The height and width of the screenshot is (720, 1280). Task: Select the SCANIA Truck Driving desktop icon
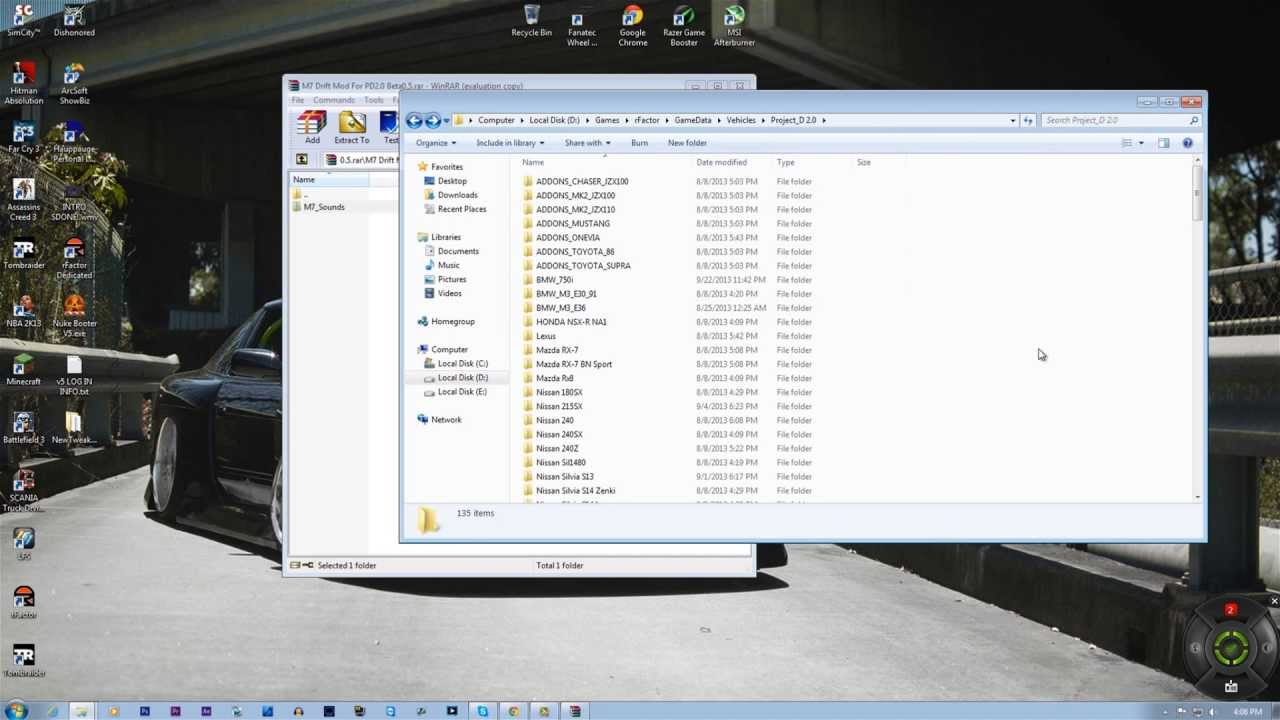(24, 490)
